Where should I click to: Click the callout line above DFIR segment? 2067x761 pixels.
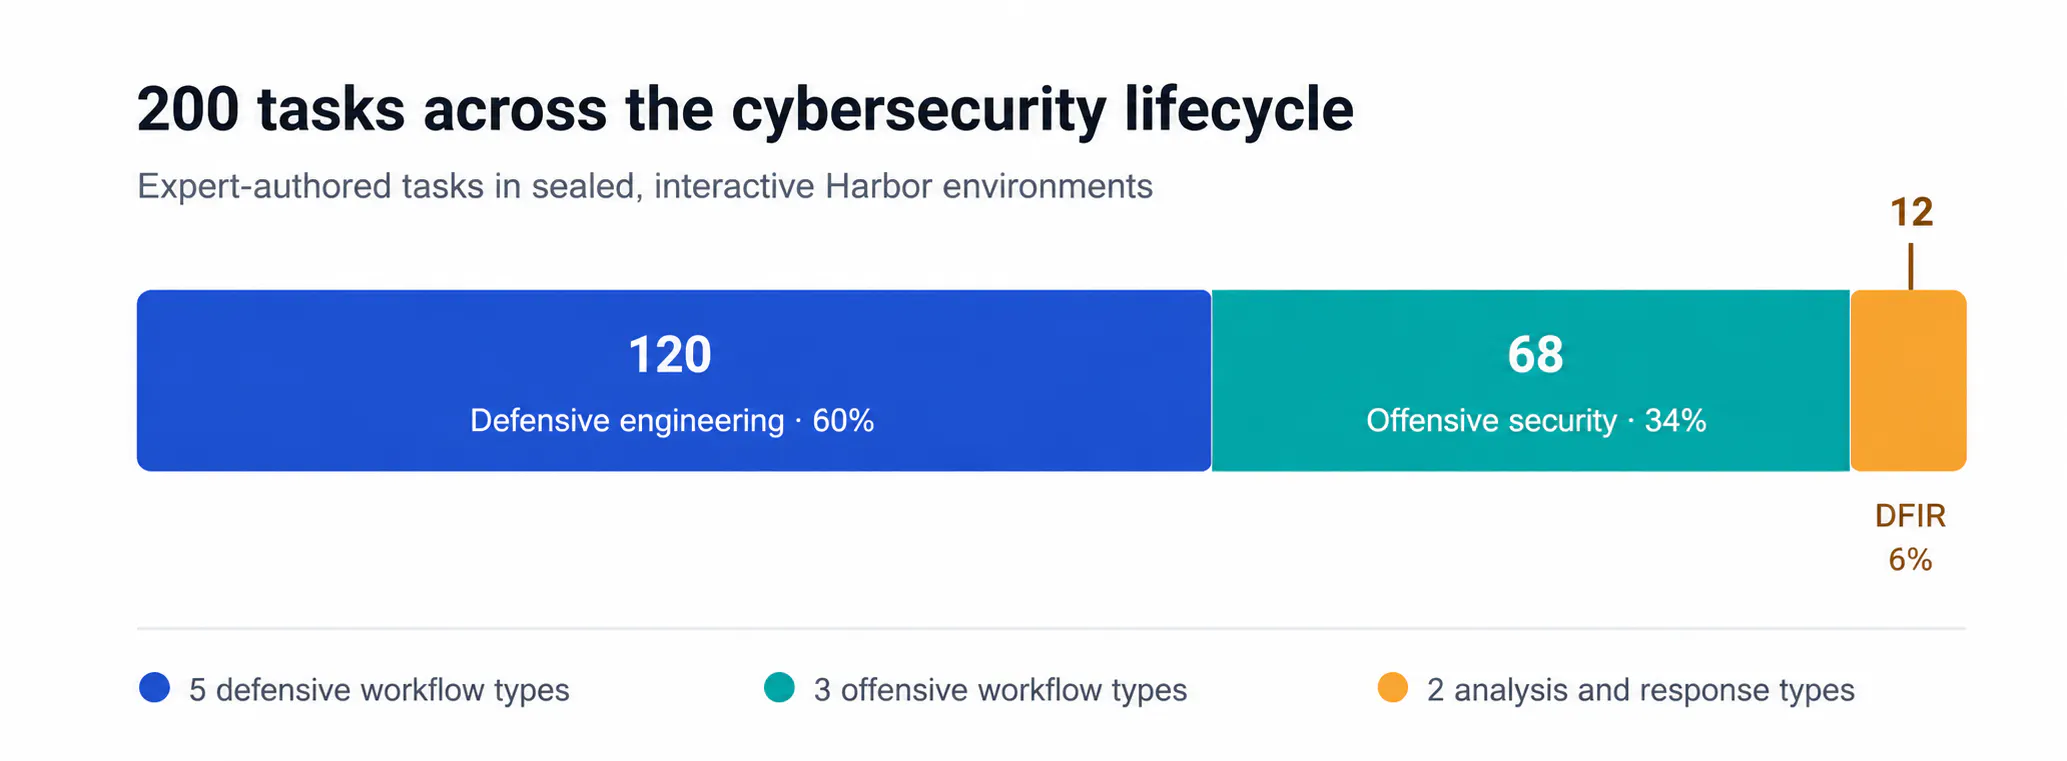[x=1911, y=266]
